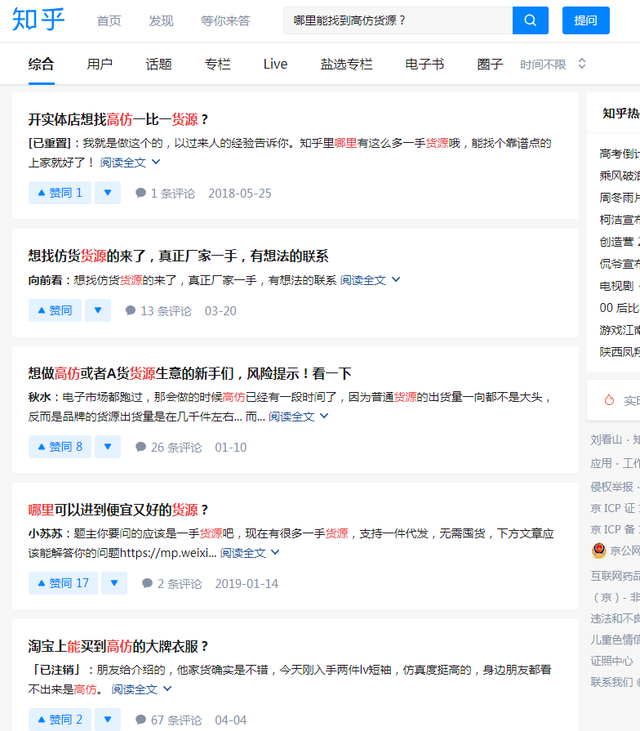
Task: Switch to the 用户 tab
Action: [x=100, y=64]
